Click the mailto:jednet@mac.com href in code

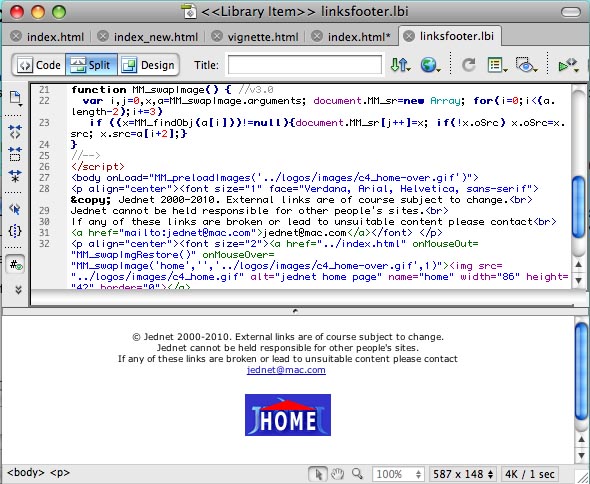click(187, 233)
